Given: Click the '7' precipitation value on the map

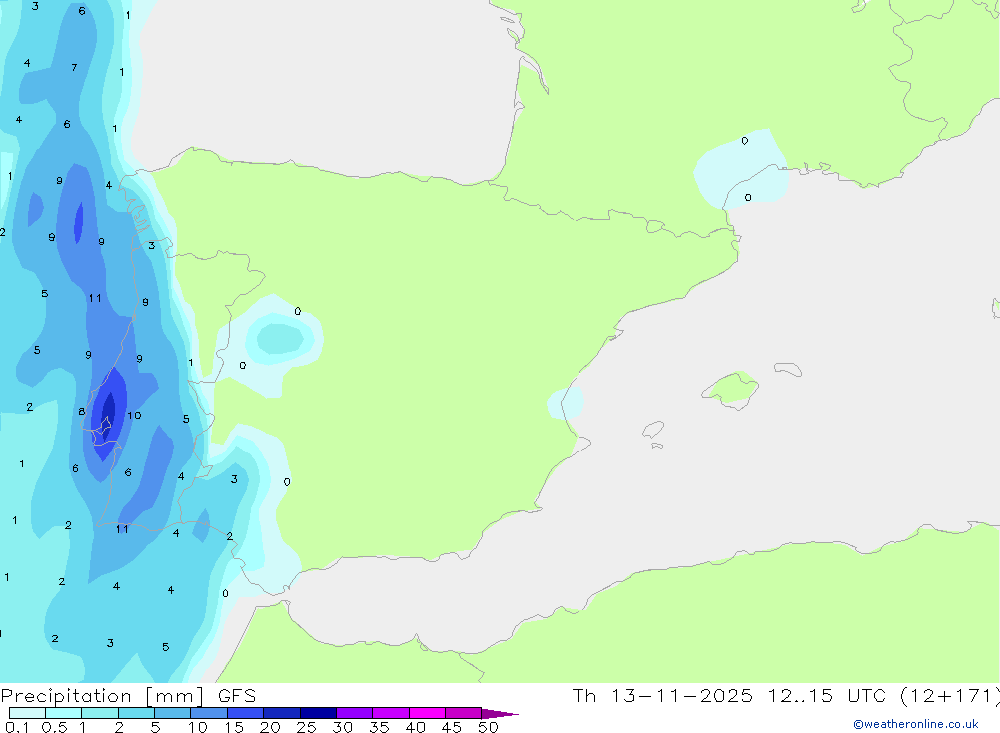Looking at the screenshot, I should (x=75, y=67).
